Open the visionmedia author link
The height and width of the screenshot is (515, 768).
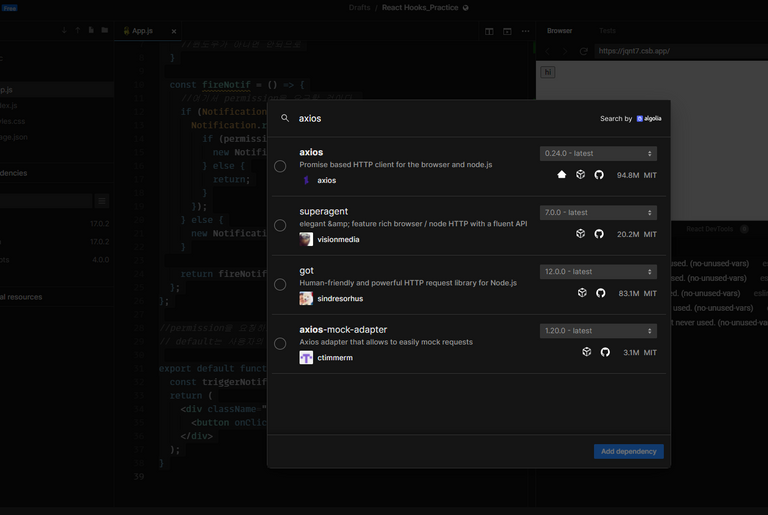click(338, 240)
